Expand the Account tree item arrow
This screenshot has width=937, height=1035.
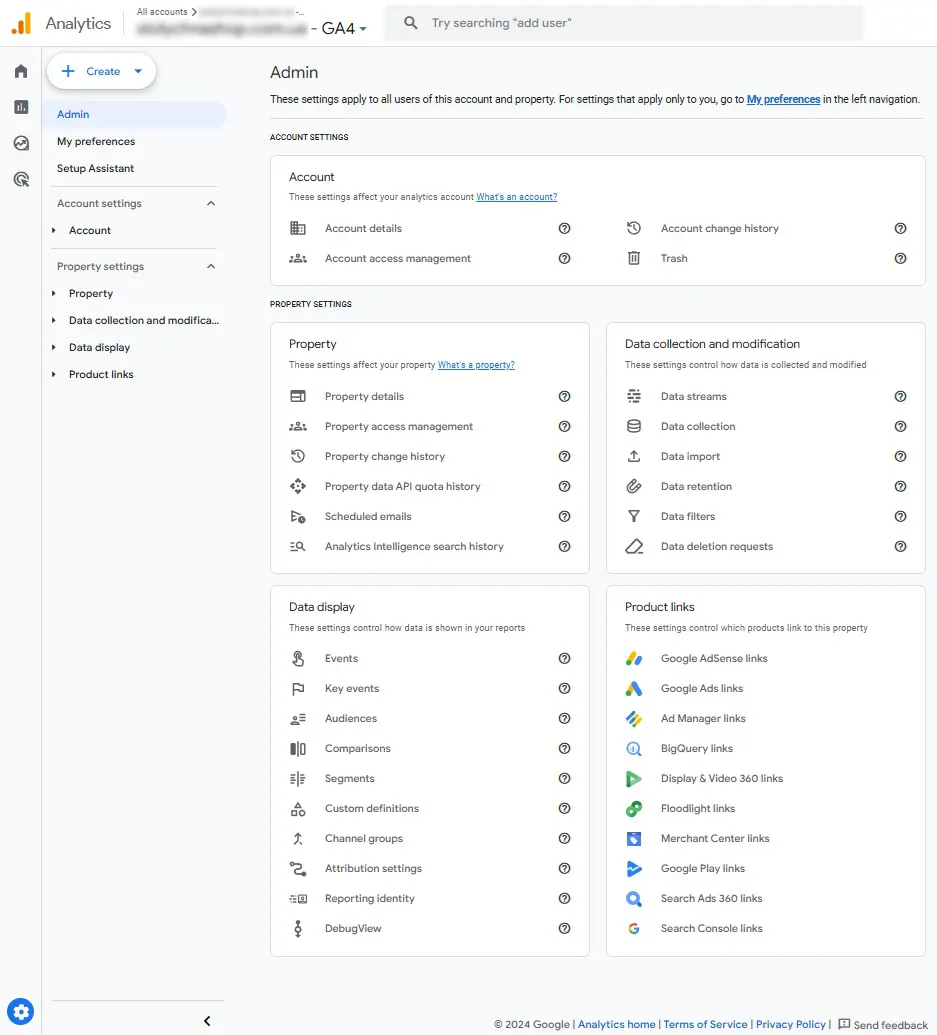click(54, 230)
